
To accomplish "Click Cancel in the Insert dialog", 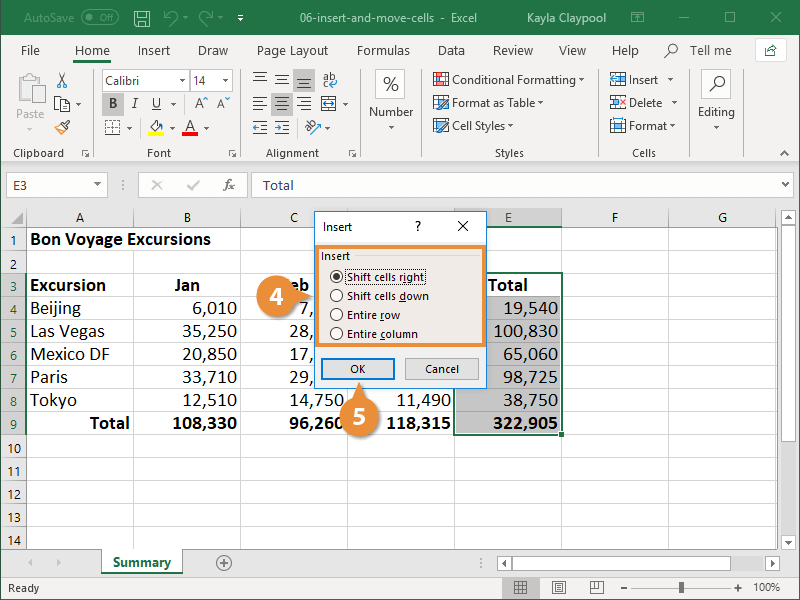I will coord(441,369).
